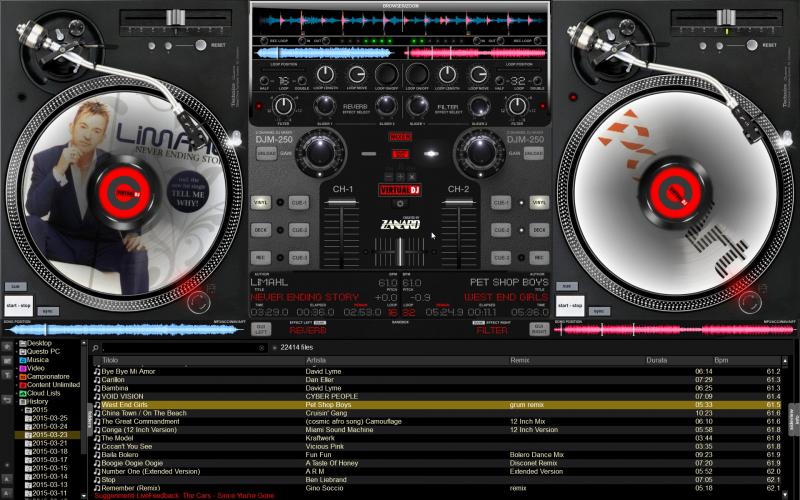Click the right UNLOAD button under DJM-250

[533, 153]
